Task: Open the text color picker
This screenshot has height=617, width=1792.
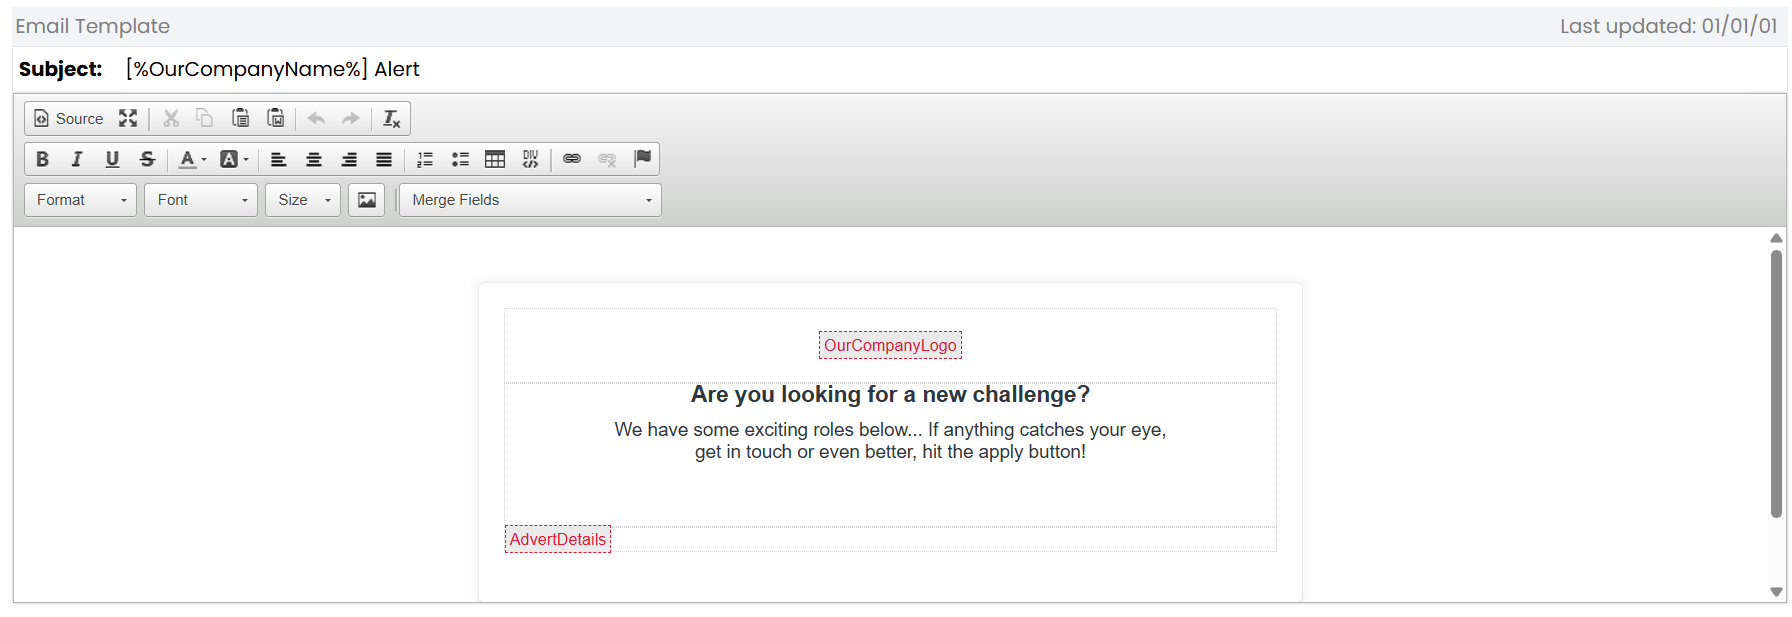Action: (192, 159)
